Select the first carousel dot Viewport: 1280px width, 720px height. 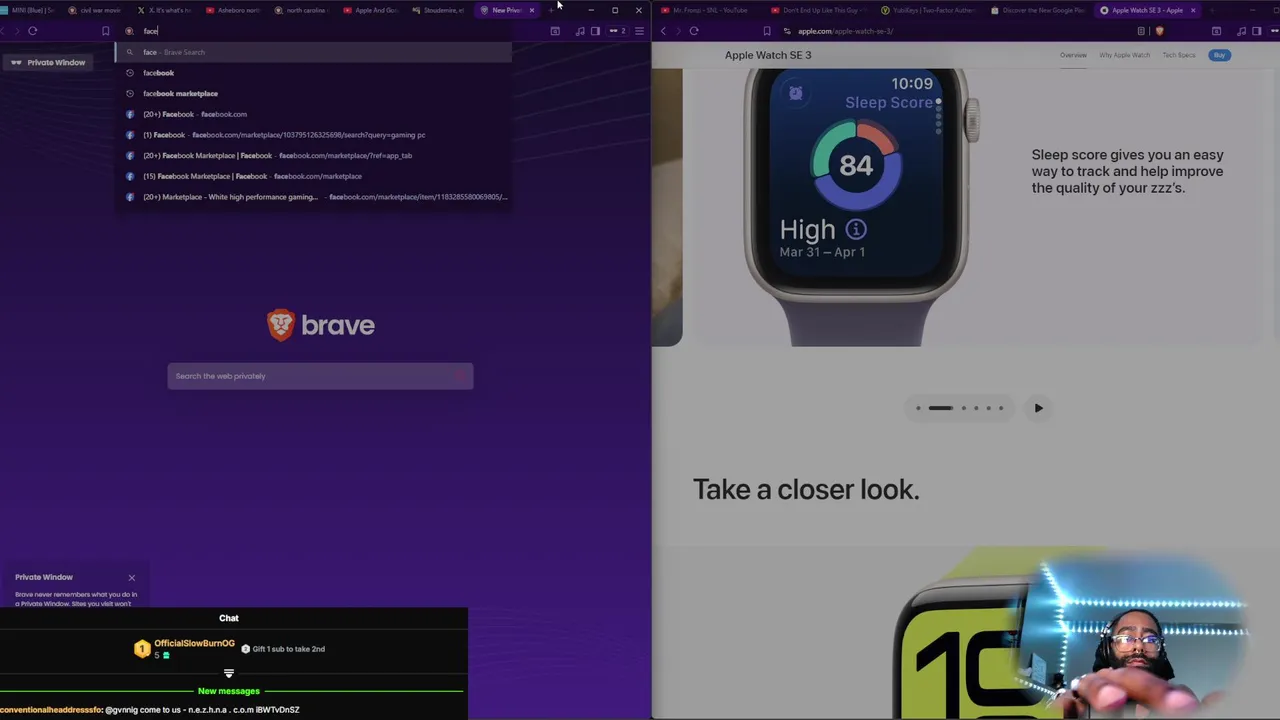tap(918, 408)
